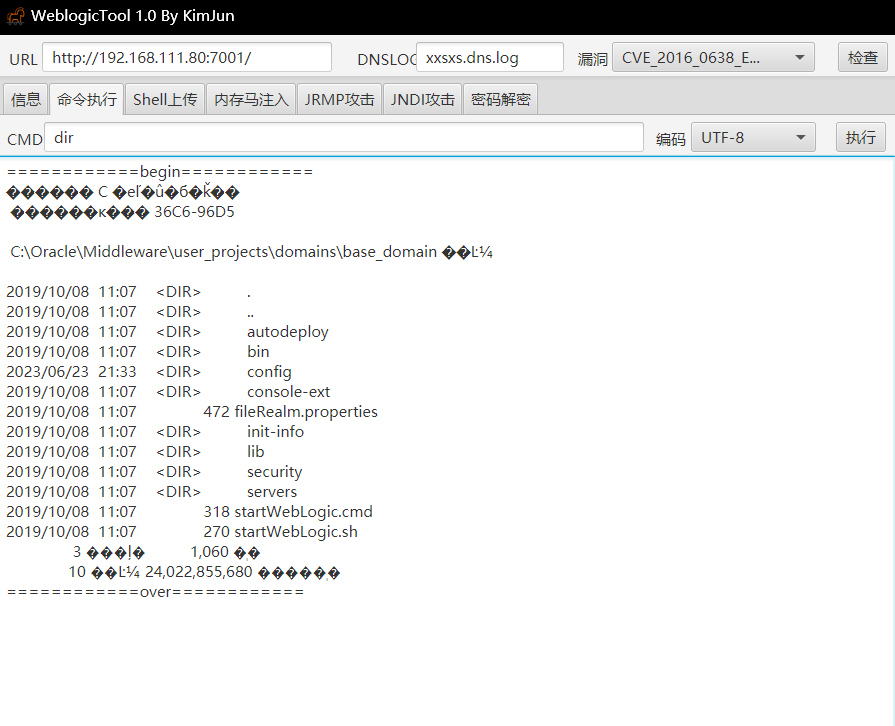895x726 pixels.
Task: Click the lib directory entry
Action: (256, 451)
